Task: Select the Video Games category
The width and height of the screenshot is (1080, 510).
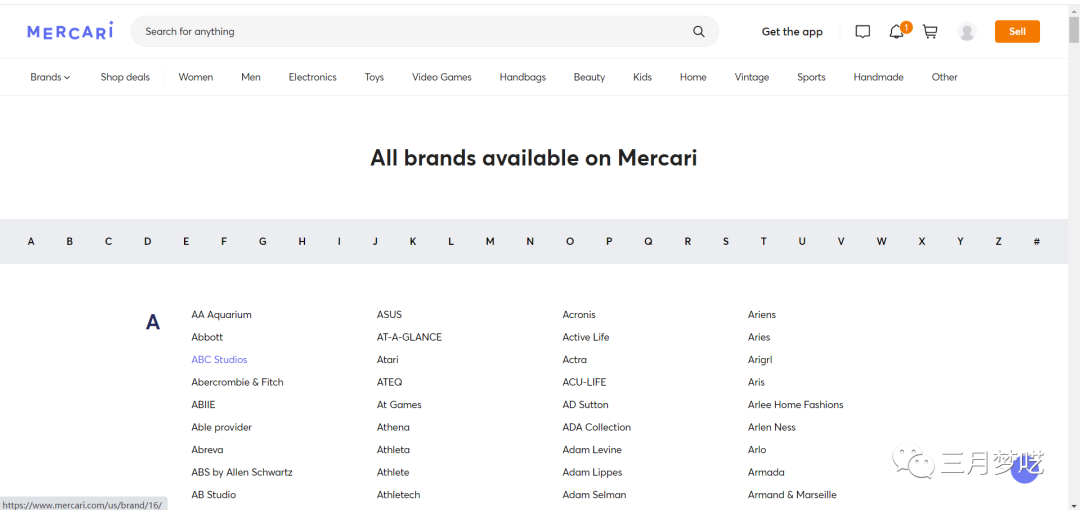Action: (x=441, y=77)
